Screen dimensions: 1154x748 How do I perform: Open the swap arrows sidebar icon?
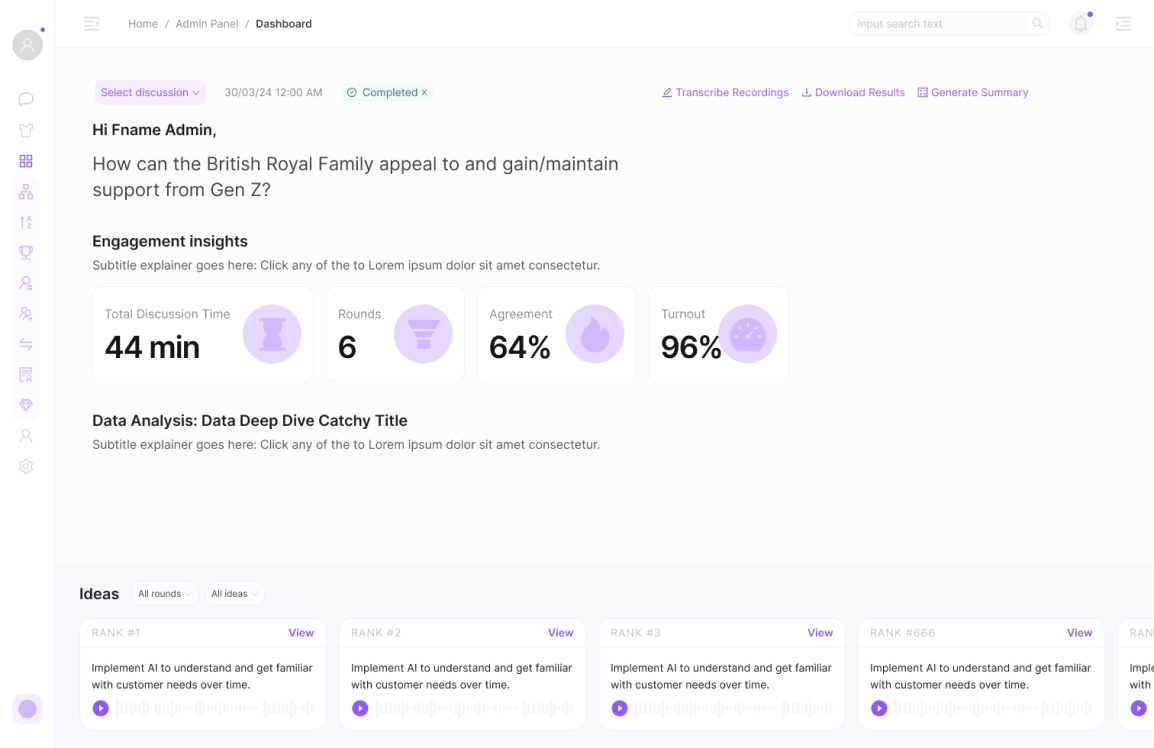pyautogui.click(x=26, y=344)
